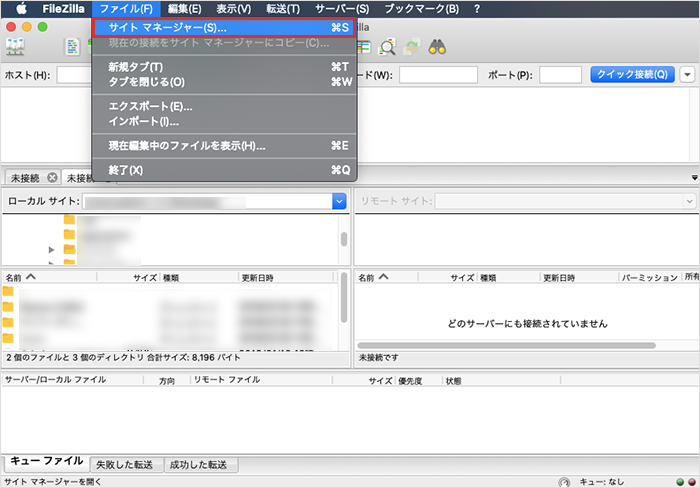Screen dimensions: 700x488
Task: Choose 終了(X) to quit FileZilla
Action: [125, 170]
